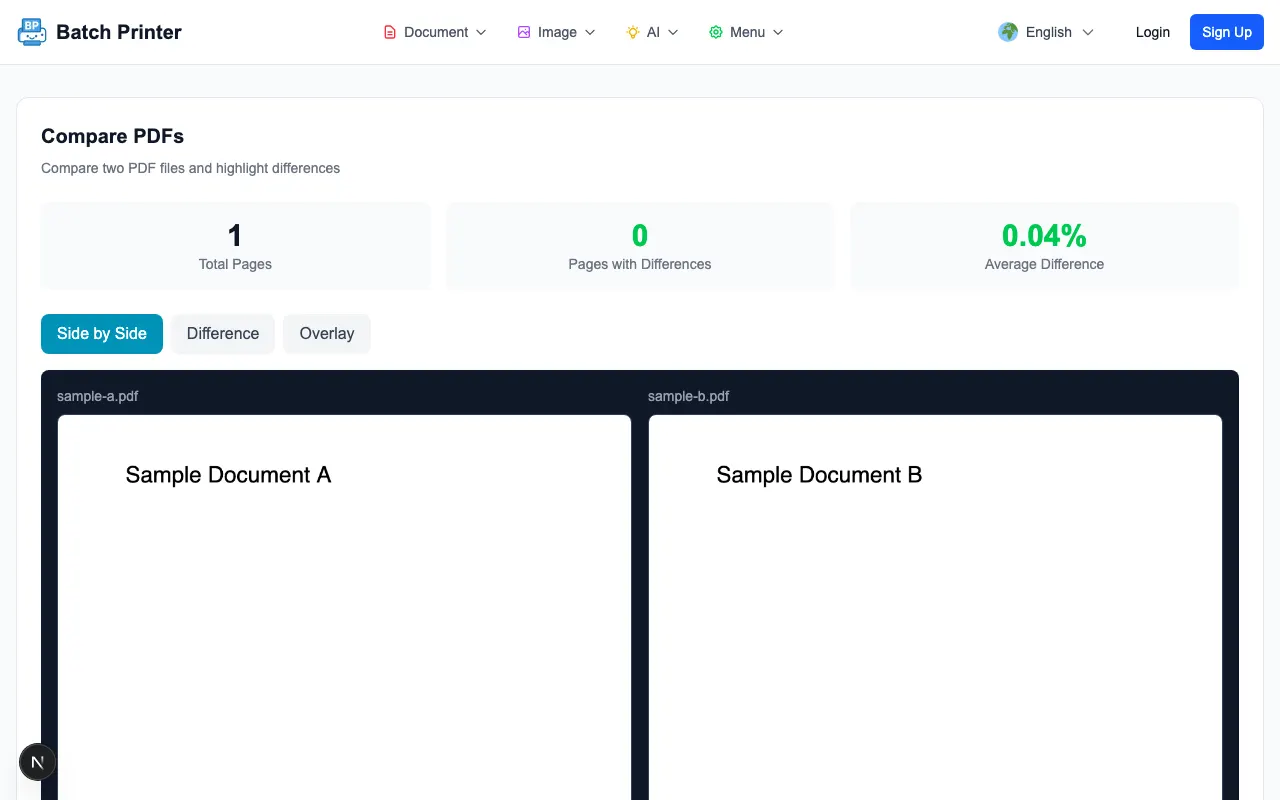
Task: Open the Menu item in navbar
Action: pyautogui.click(x=746, y=32)
